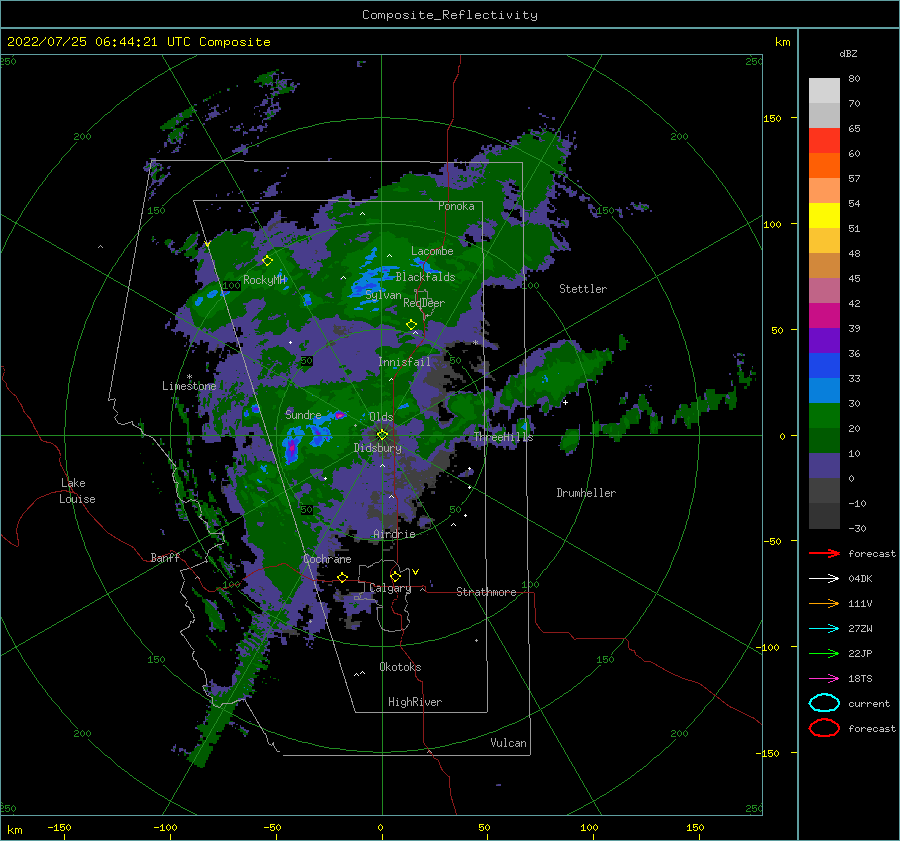This screenshot has height=841, width=900.
Task: Pick the dark gray -10 dBZ swatch
Action: tap(824, 516)
